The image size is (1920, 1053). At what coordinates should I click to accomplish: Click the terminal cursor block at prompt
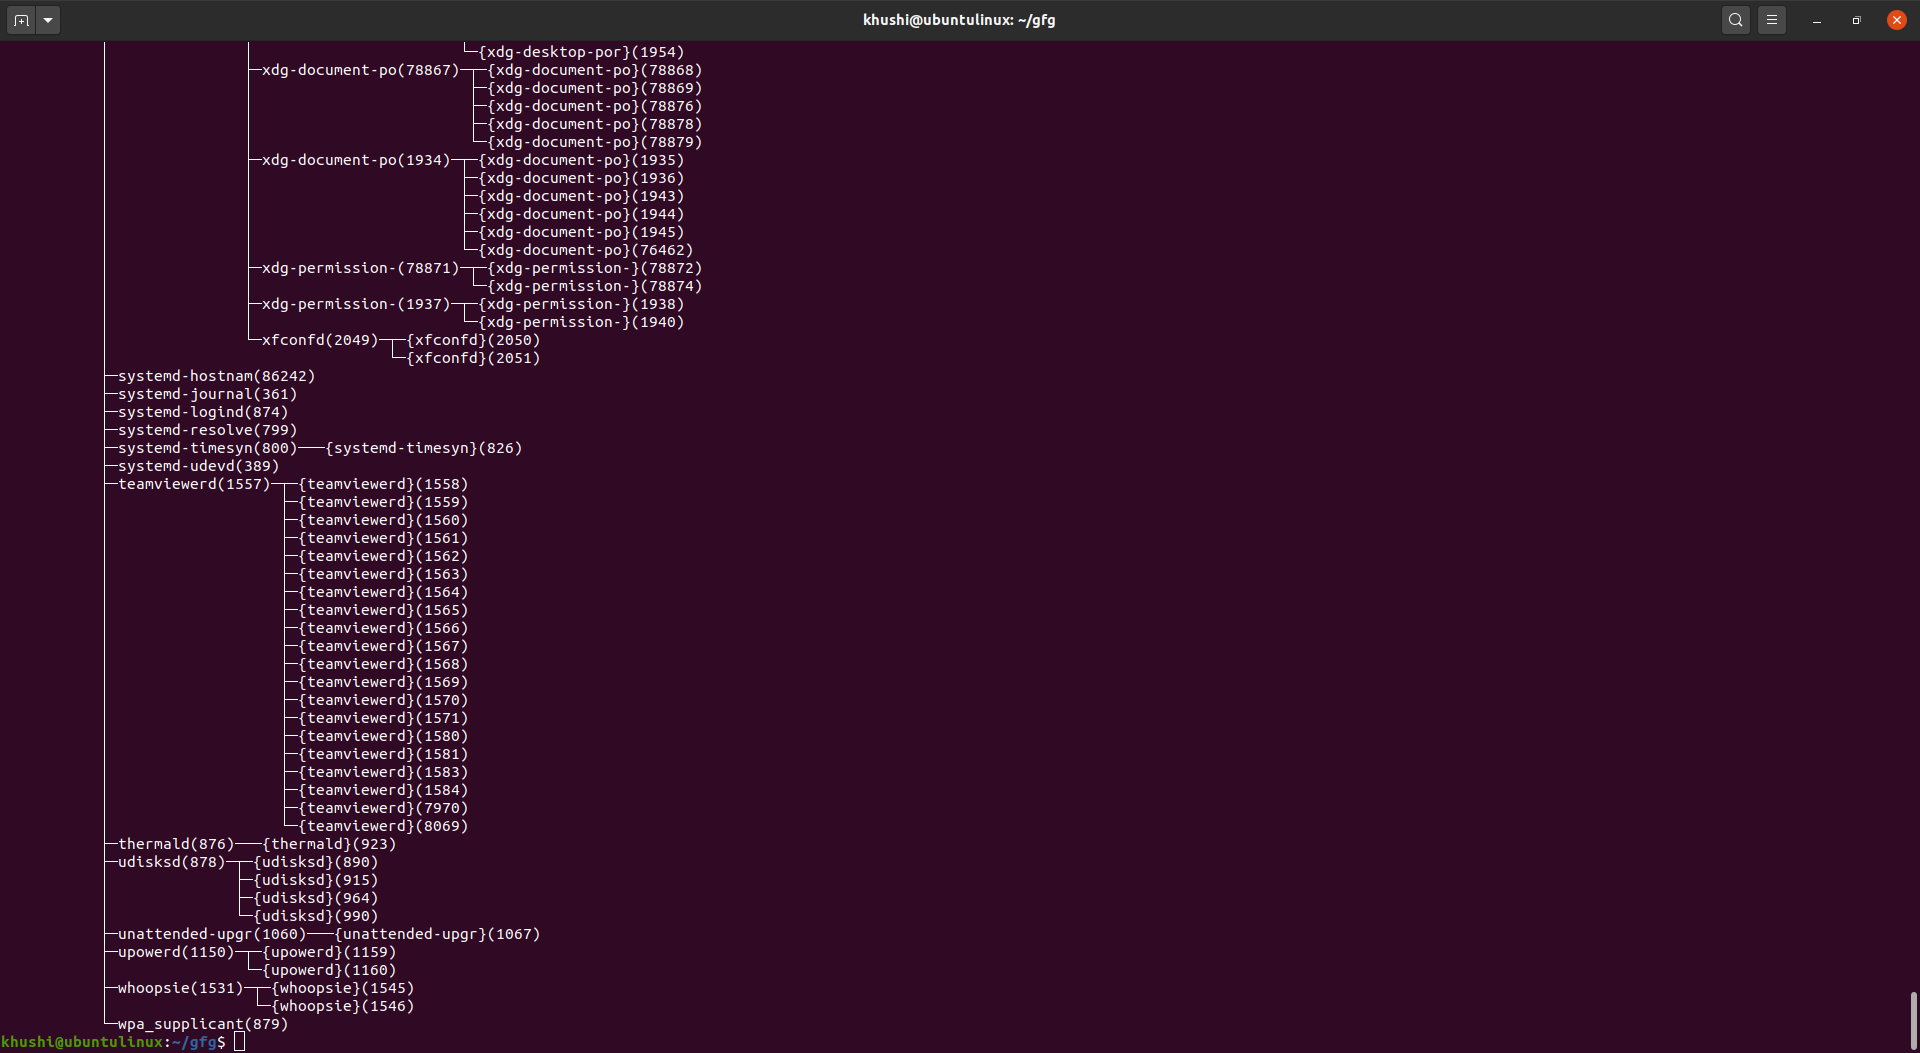(239, 1042)
